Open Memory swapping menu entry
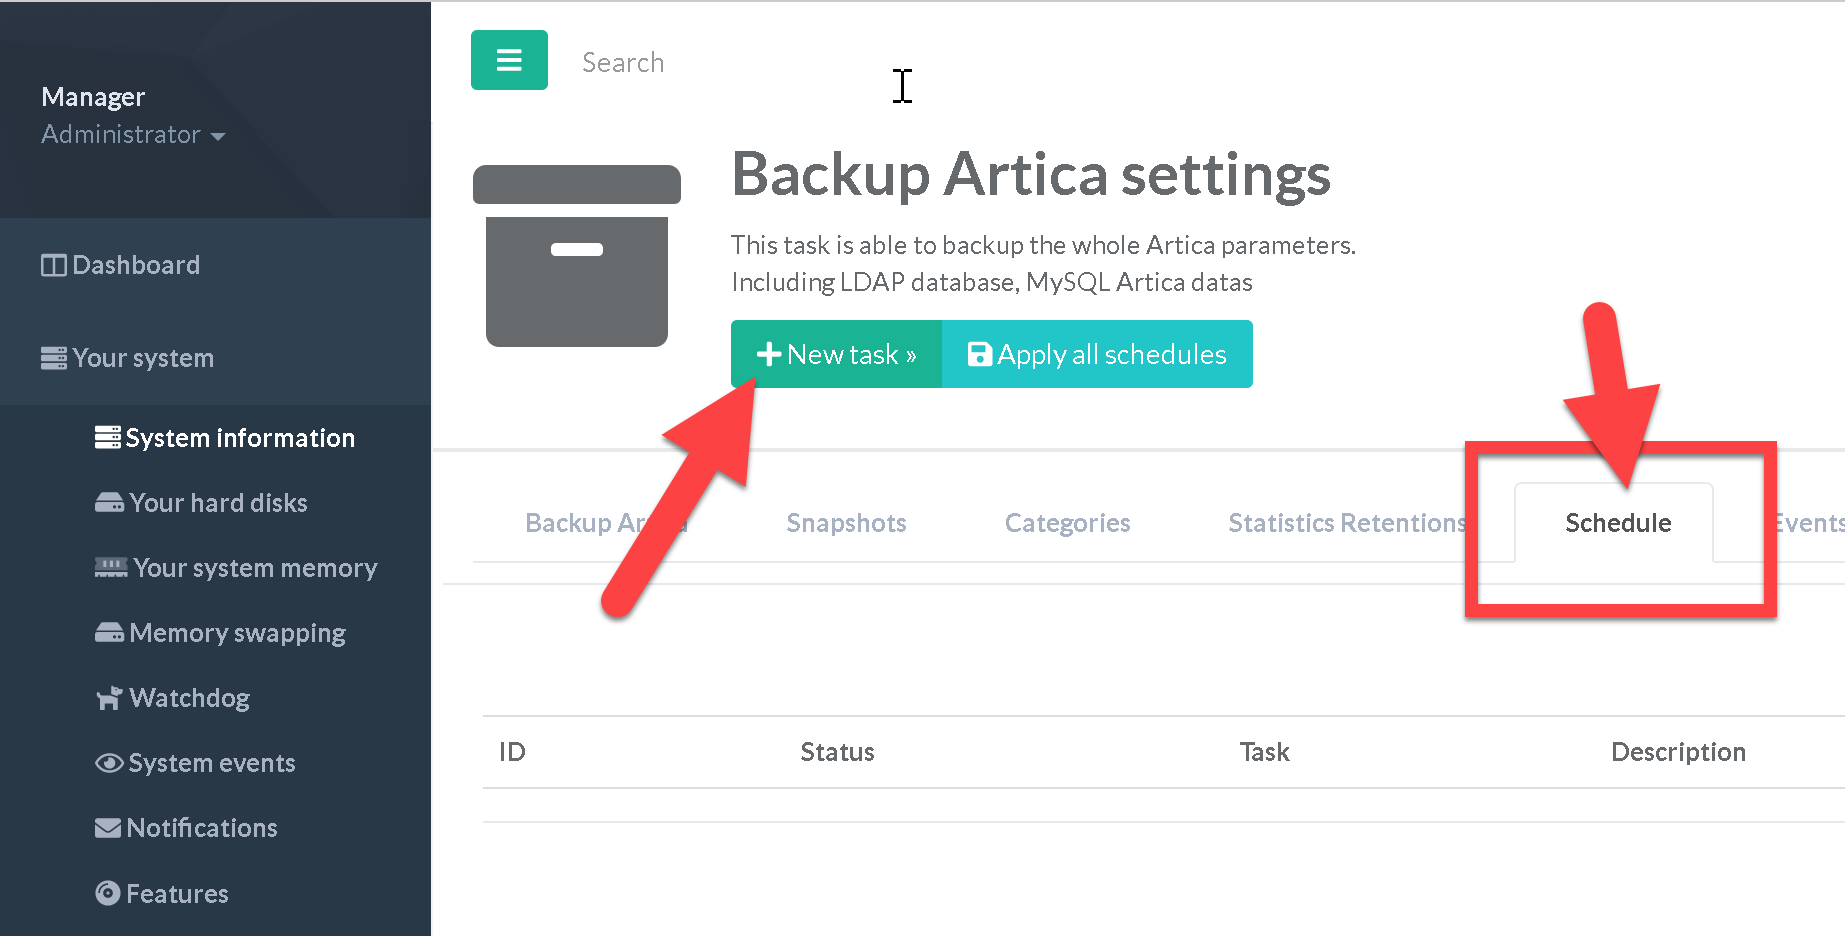The width and height of the screenshot is (1845, 936). coord(237,633)
